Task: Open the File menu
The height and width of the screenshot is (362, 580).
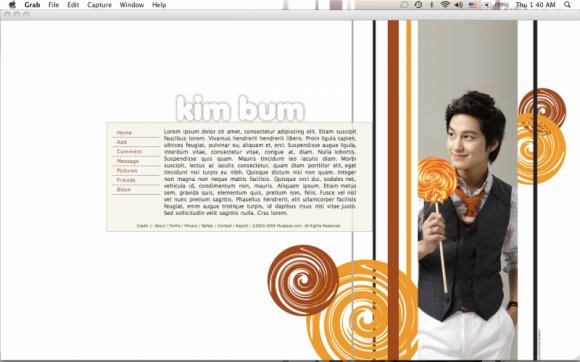Action: click(54, 5)
